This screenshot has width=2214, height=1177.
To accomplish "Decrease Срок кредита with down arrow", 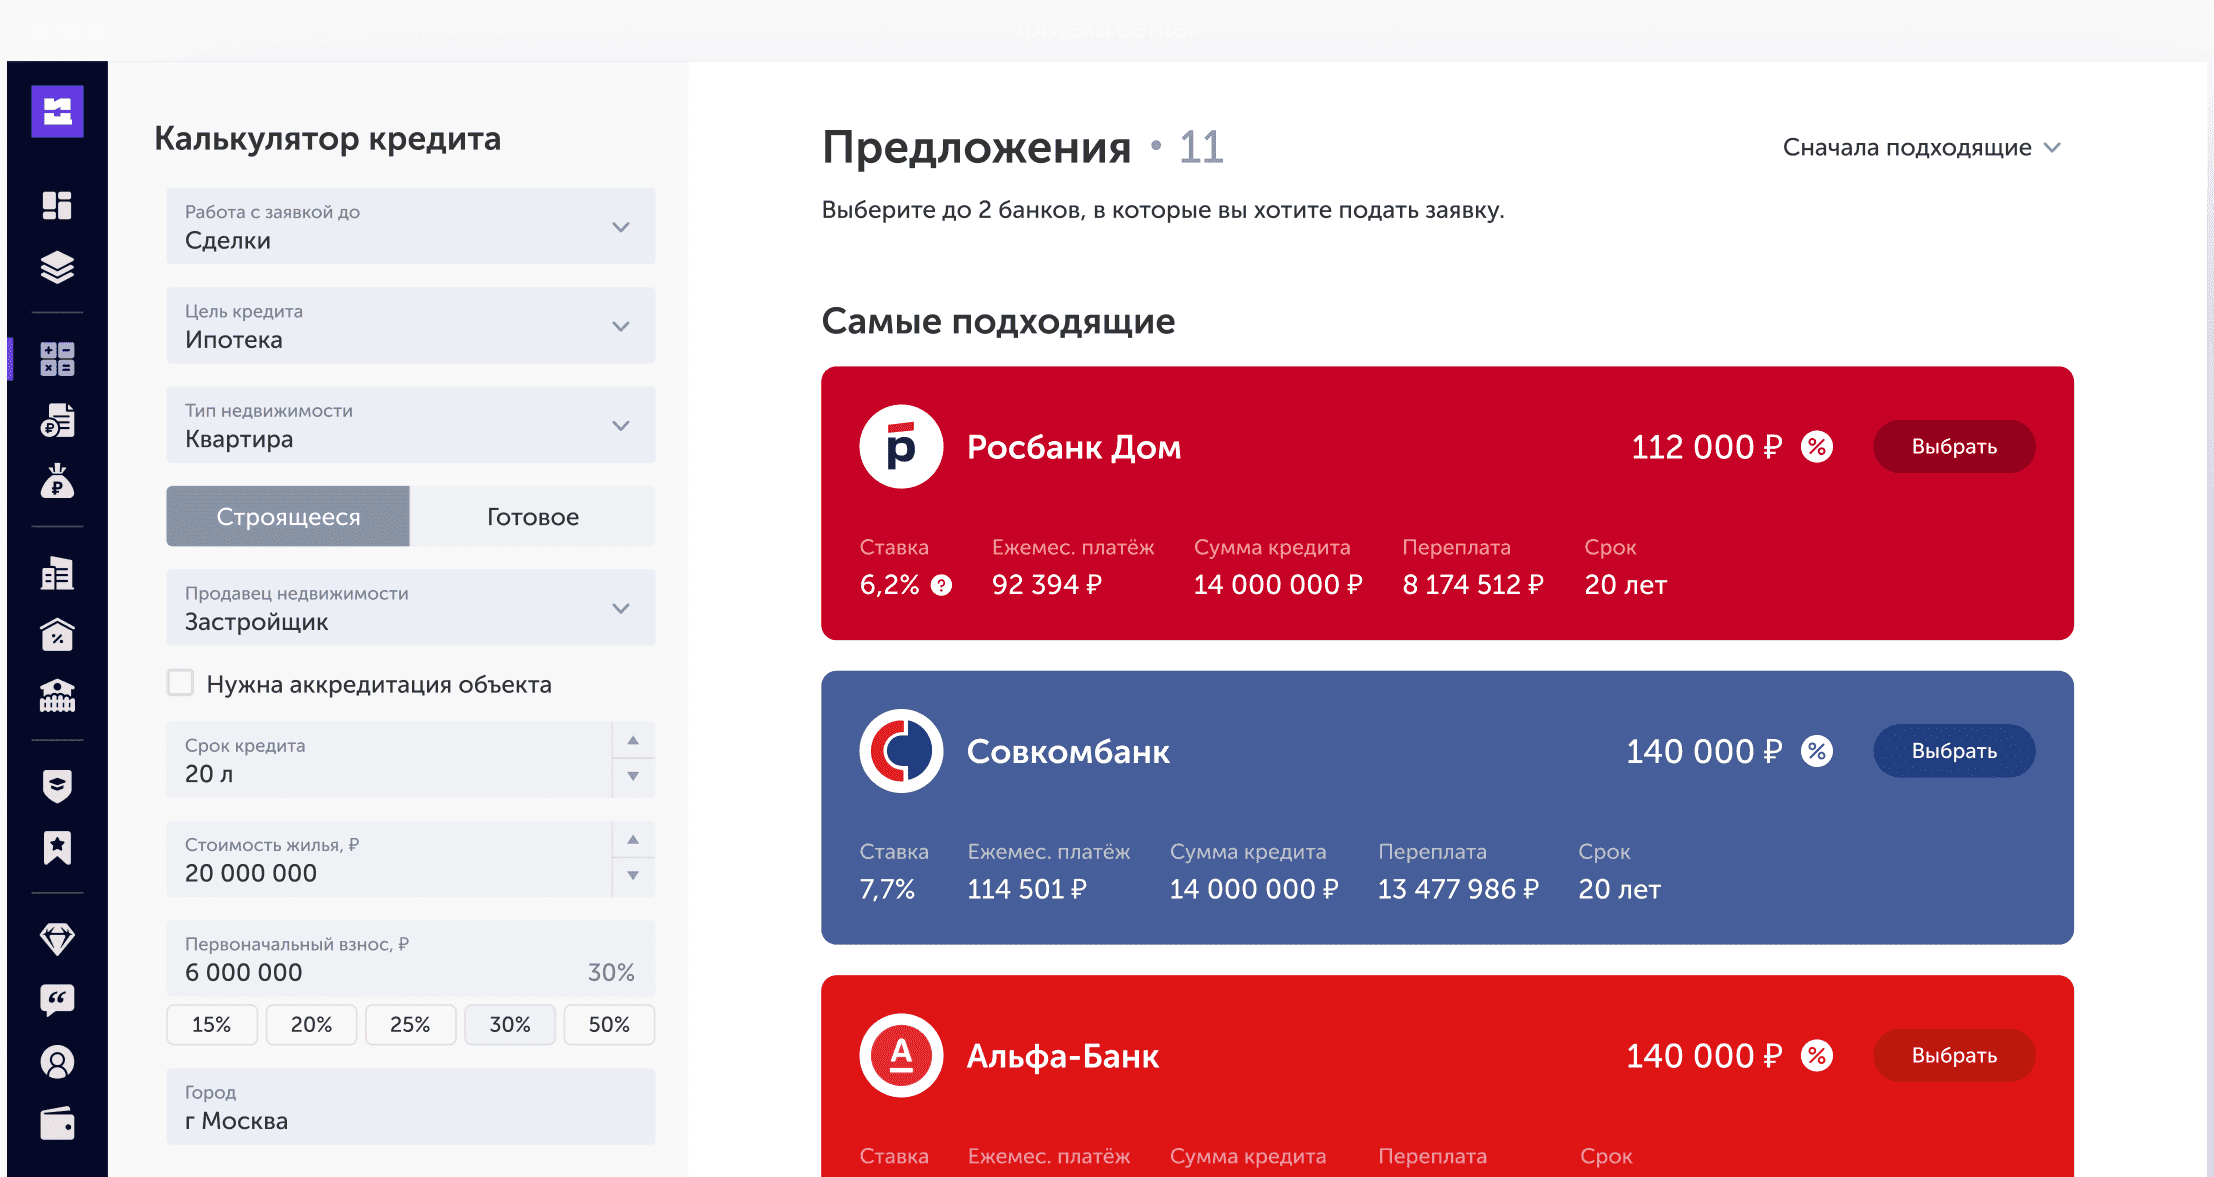I will tap(633, 777).
